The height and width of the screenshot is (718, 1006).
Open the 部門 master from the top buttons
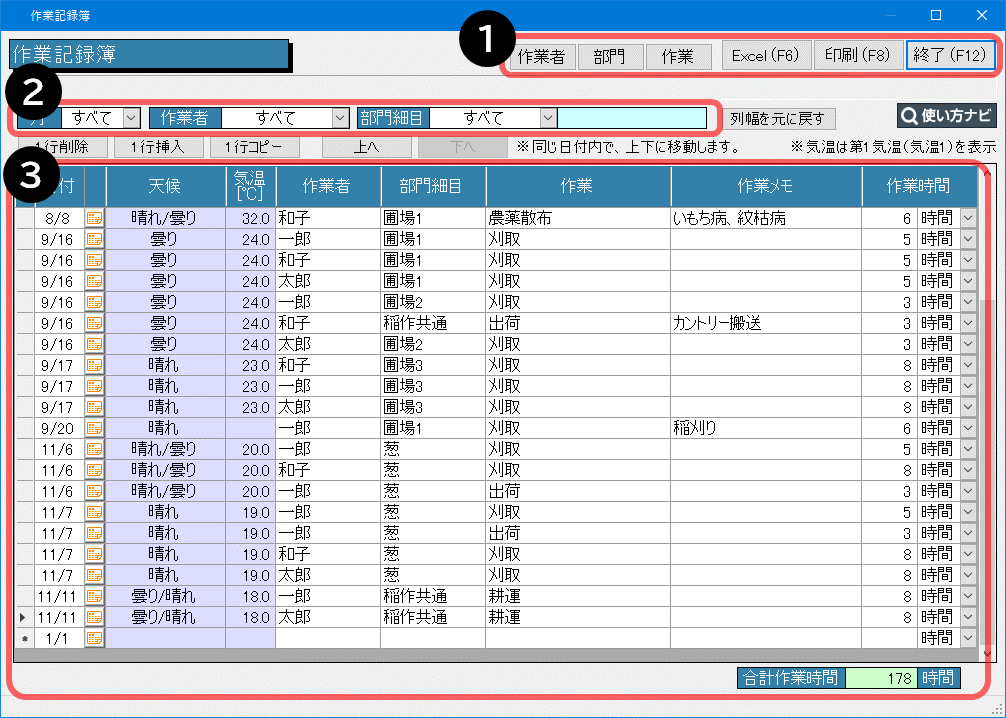[x=609, y=57]
